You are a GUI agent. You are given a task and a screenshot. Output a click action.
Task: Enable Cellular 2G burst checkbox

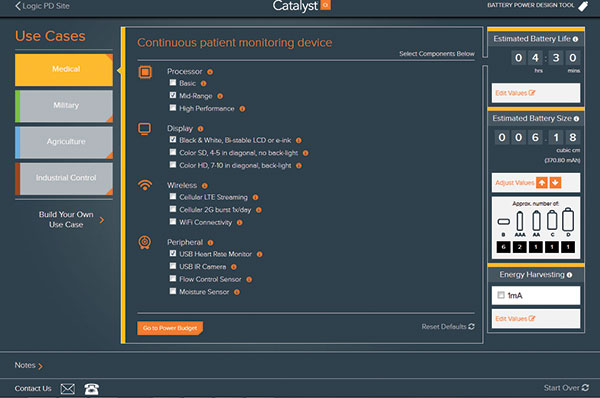pyautogui.click(x=173, y=209)
